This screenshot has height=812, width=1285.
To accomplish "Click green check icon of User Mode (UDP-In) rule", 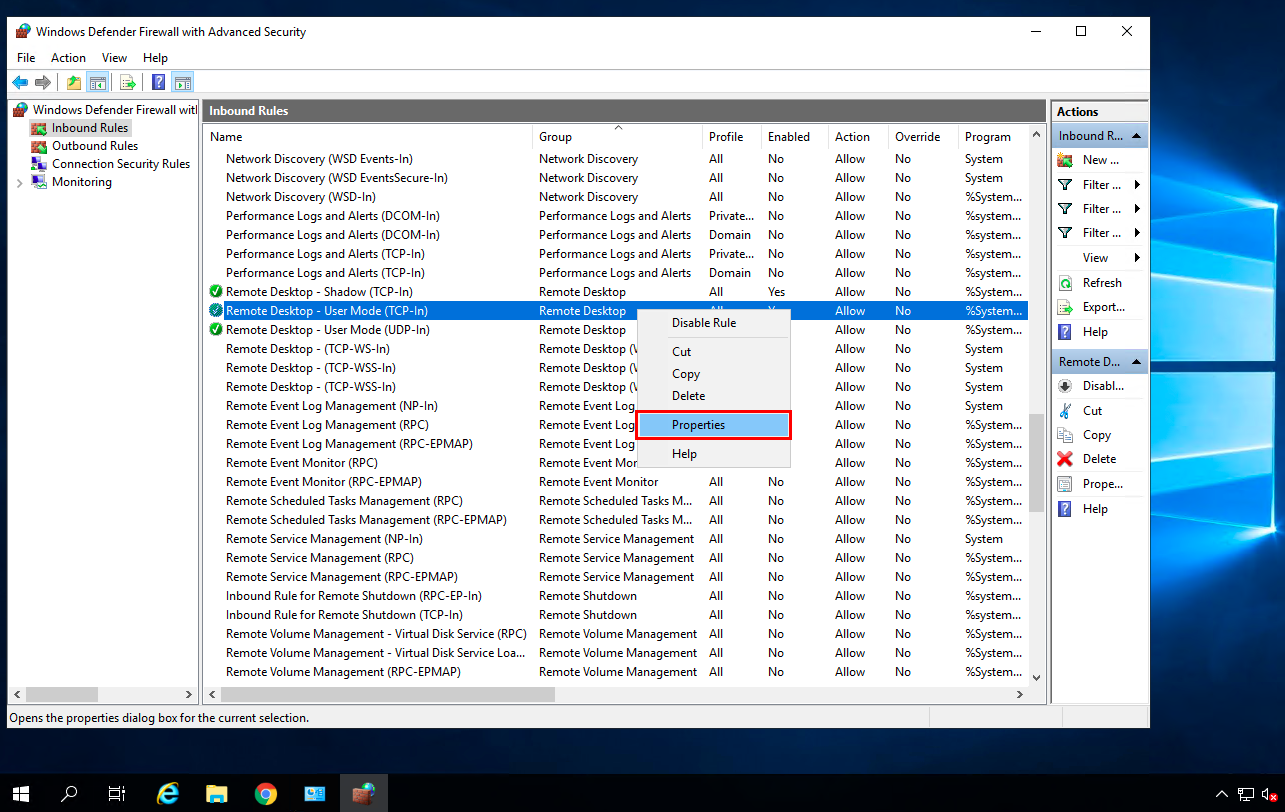I will coord(215,330).
